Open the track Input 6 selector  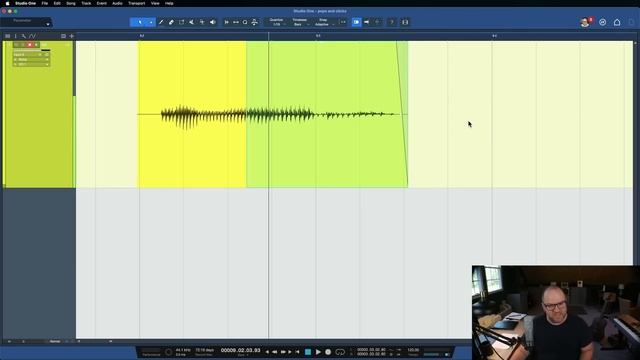pyautogui.click(x=31, y=54)
